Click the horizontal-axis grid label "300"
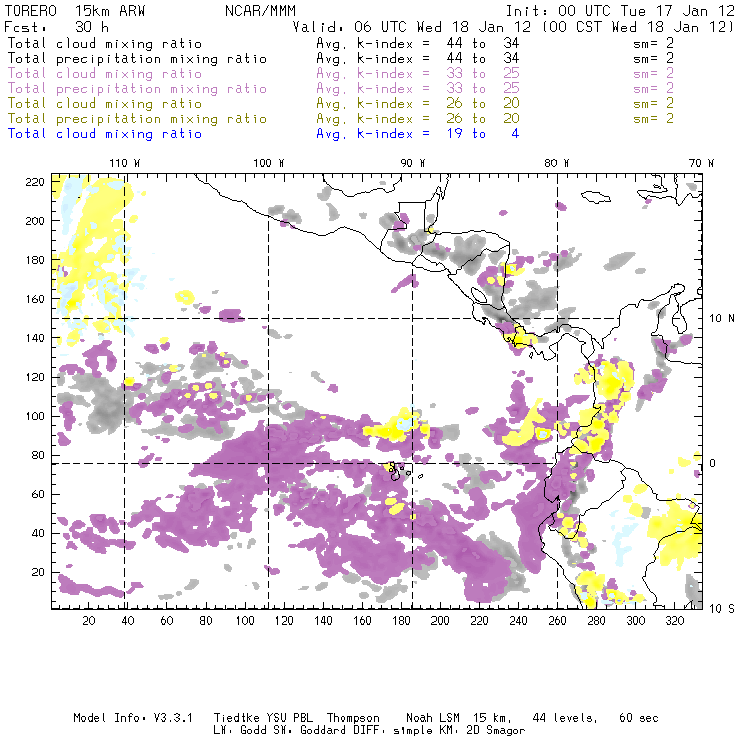This screenshot has height=740, width=740. 636,621
